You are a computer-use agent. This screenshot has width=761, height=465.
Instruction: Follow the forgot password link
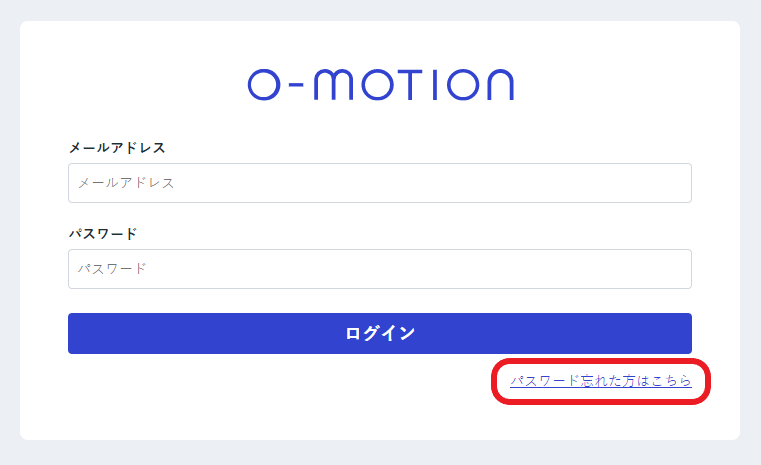point(600,381)
